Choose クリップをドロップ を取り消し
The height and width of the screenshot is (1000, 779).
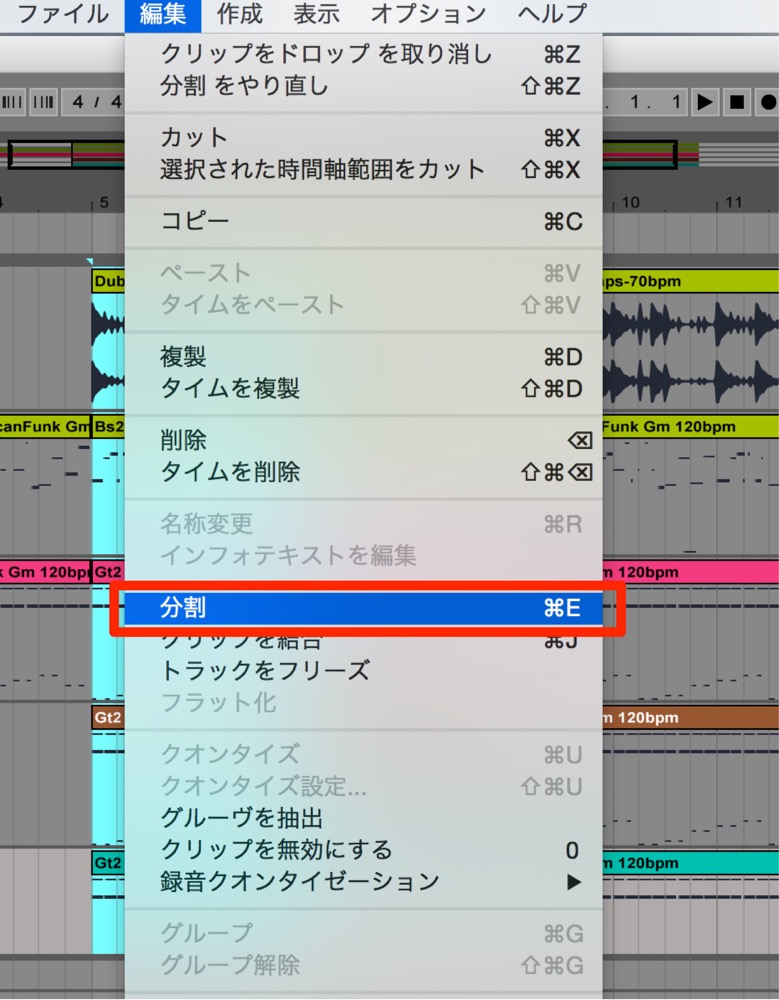pyautogui.click(x=364, y=54)
